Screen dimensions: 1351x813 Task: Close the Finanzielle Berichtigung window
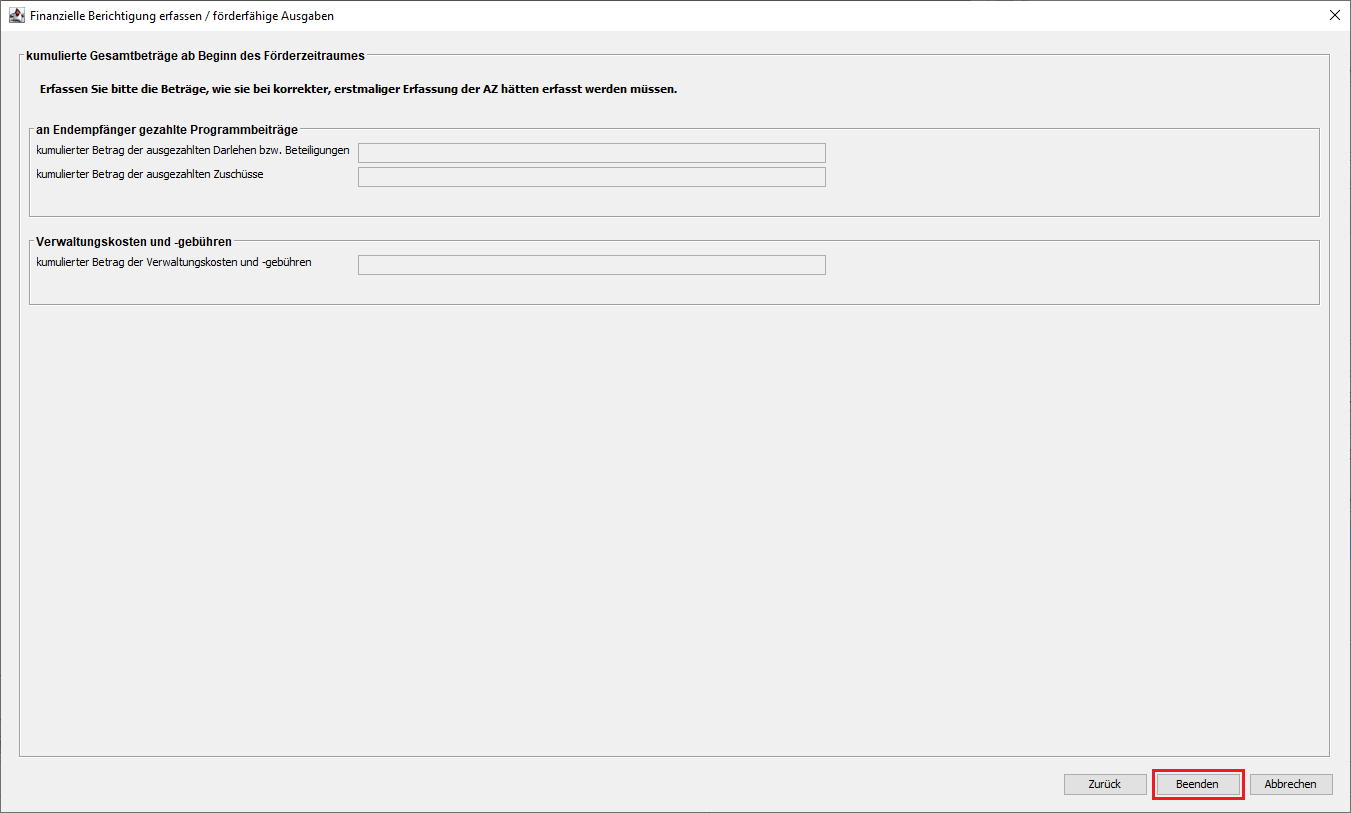click(1334, 16)
